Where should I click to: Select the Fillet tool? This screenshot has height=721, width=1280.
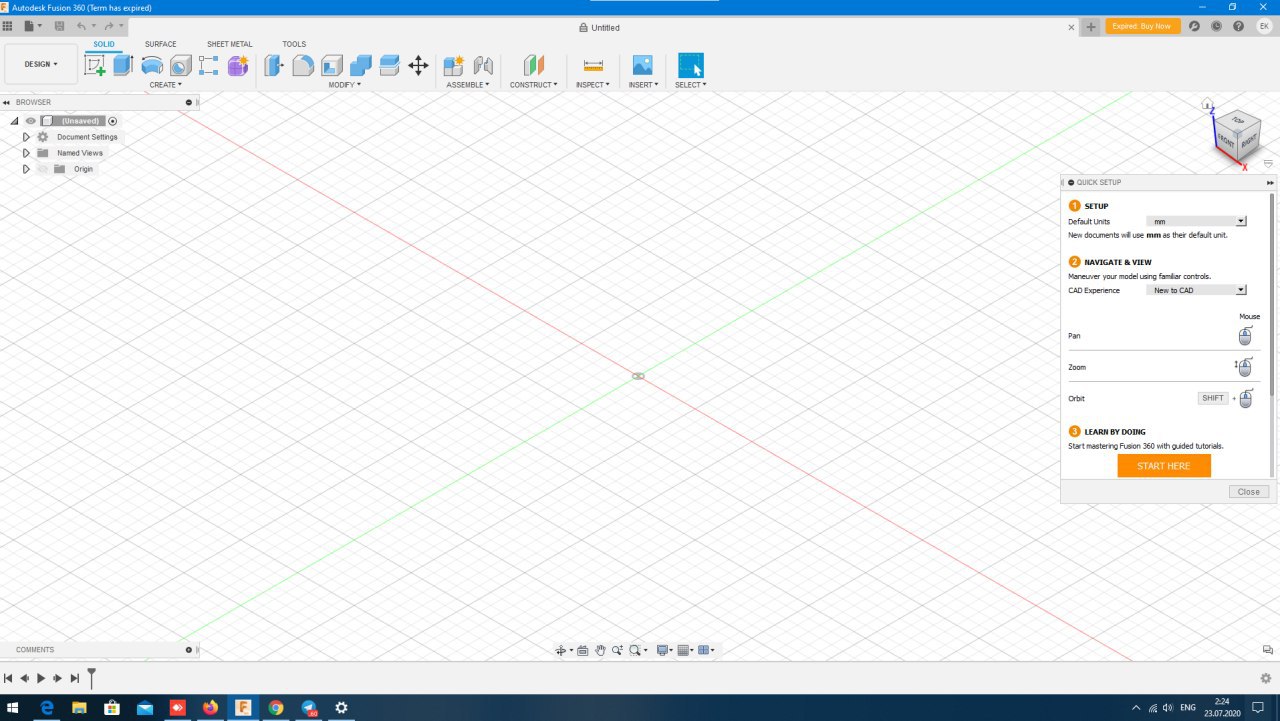click(303, 66)
